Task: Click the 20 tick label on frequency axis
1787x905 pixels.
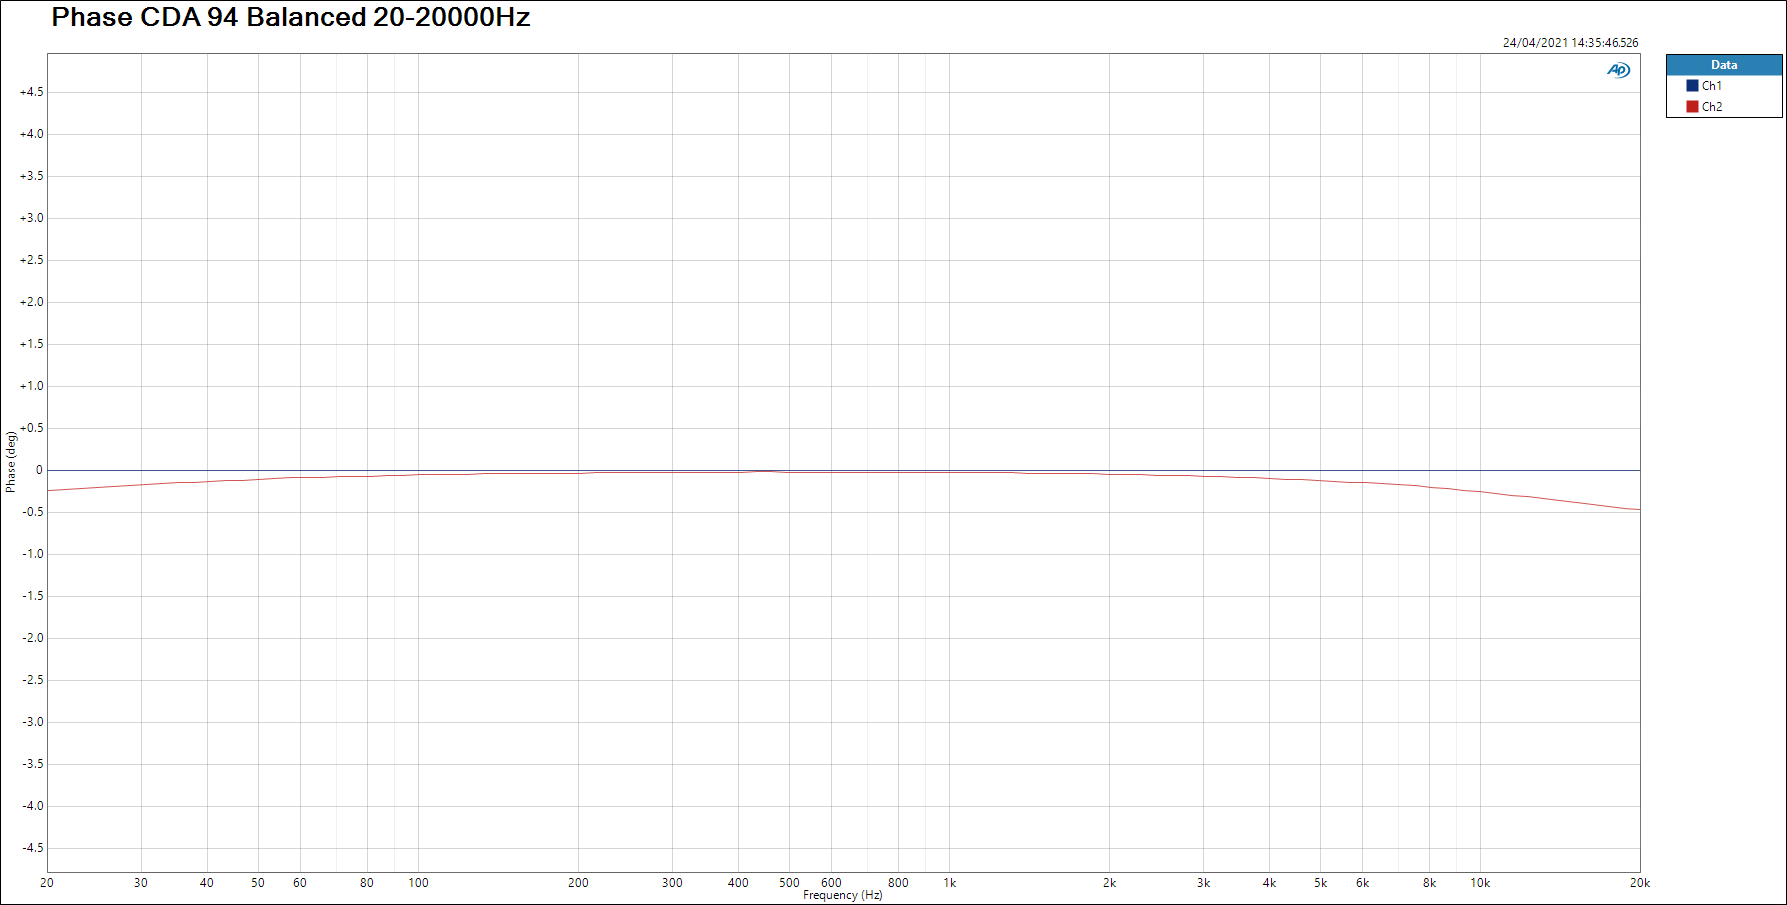Action: coord(47,883)
